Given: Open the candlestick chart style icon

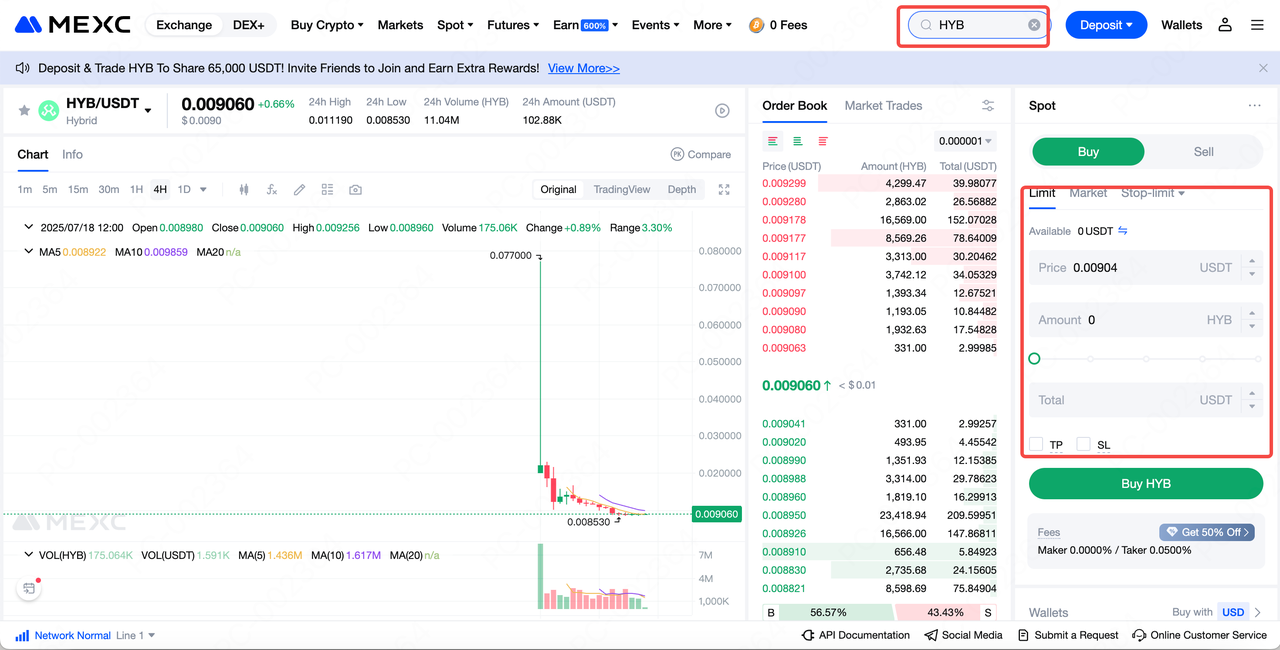Looking at the screenshot, I should pyautogui.click(x=244, y=189).
